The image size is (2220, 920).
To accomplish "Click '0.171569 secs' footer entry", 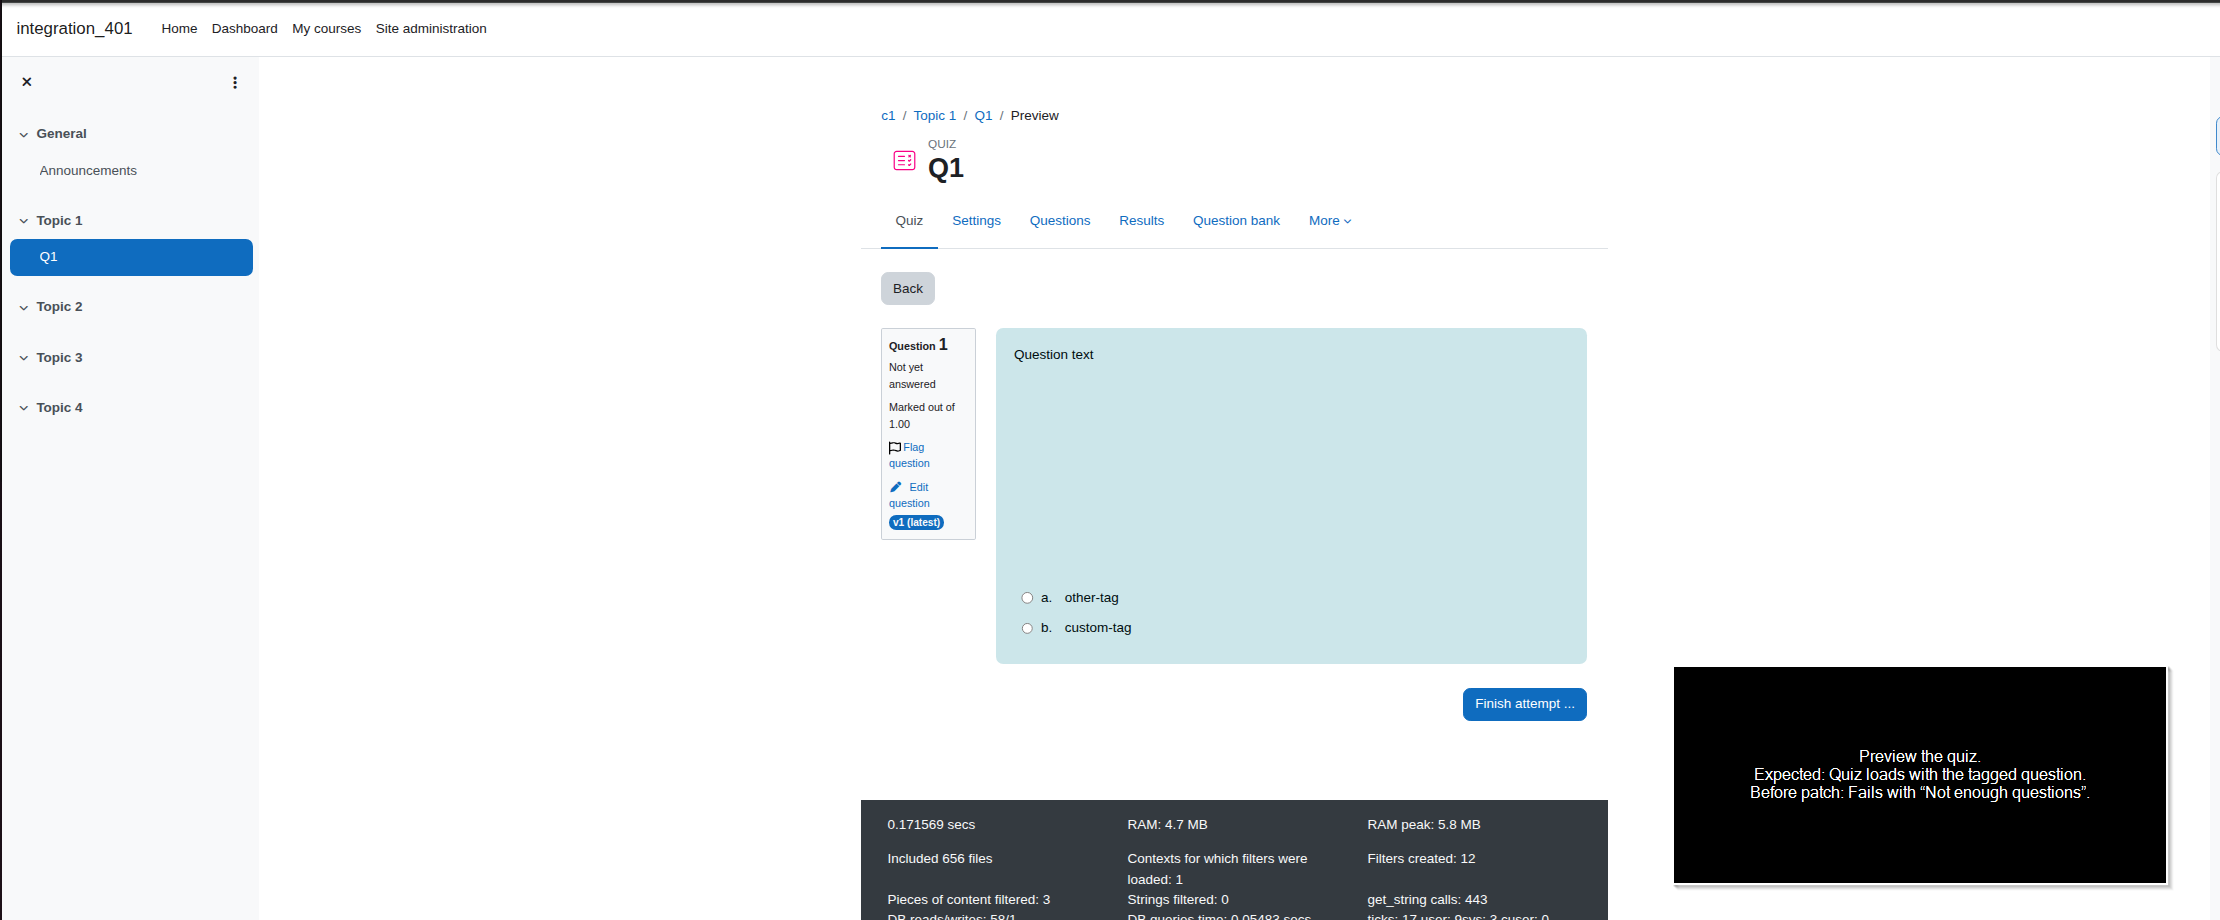I will 931,825.
